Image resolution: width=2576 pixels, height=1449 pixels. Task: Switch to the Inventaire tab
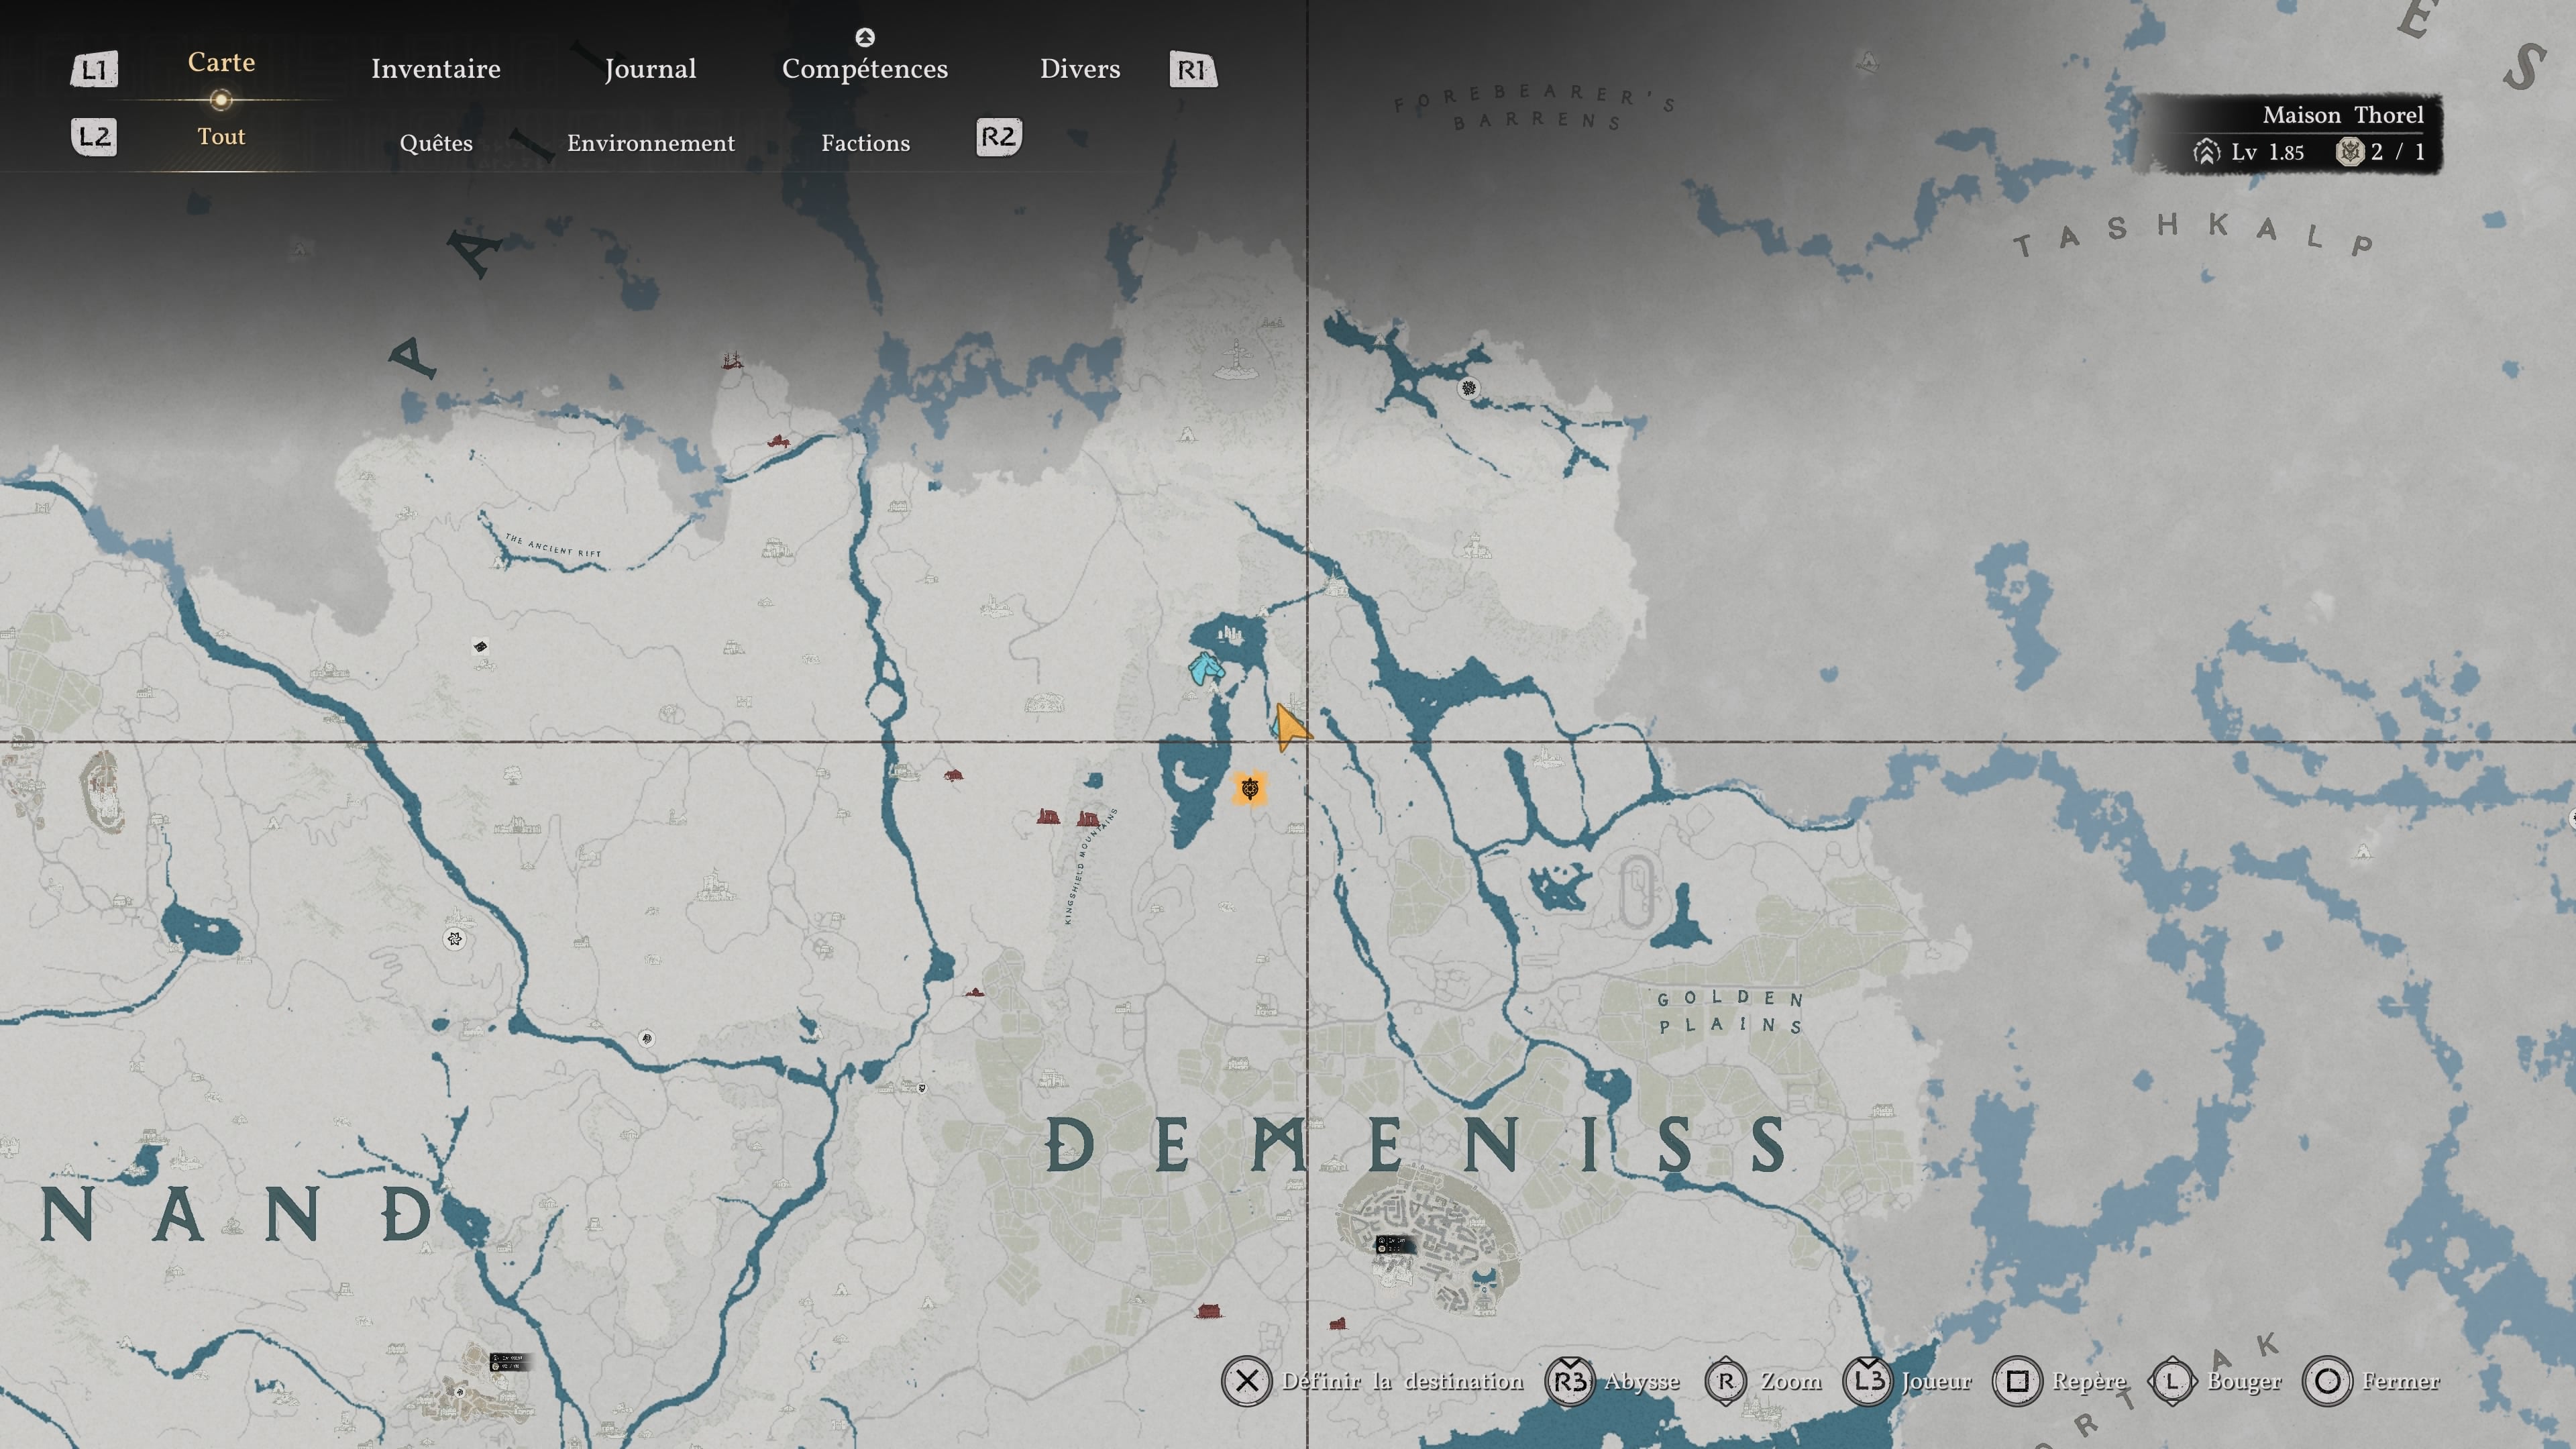(436, 69)
